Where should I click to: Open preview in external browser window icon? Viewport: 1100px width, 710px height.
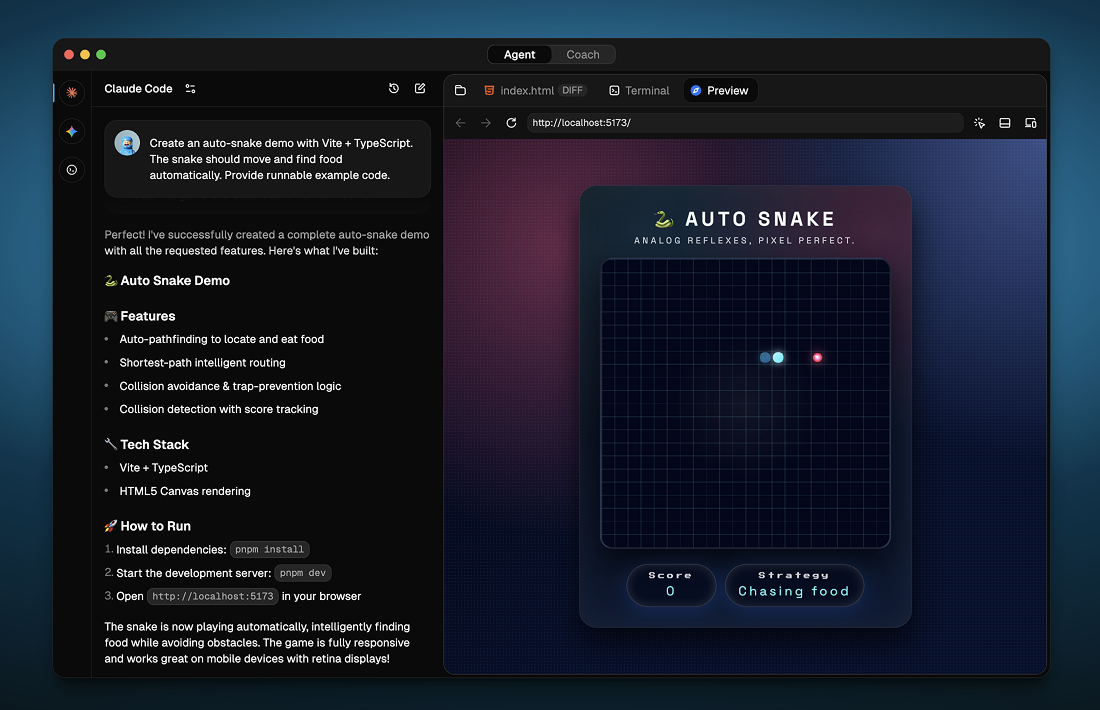tap(1031, 122)
